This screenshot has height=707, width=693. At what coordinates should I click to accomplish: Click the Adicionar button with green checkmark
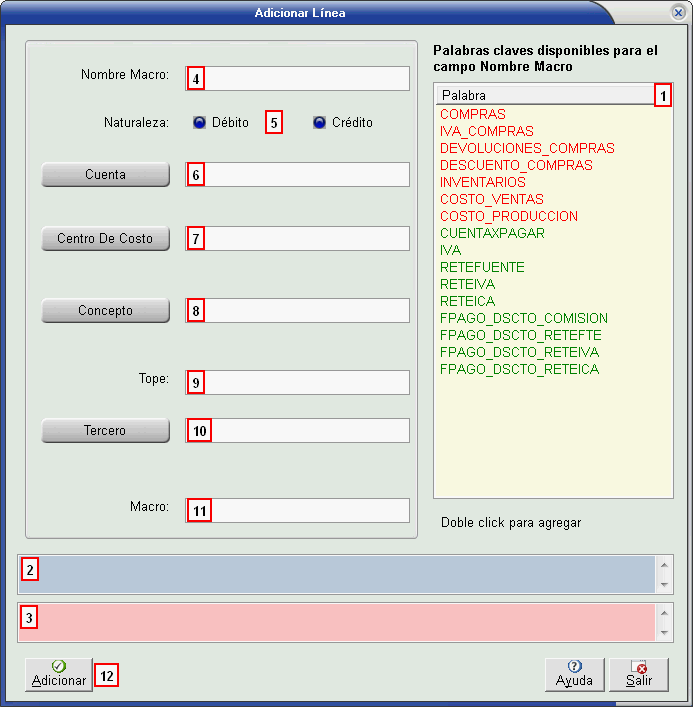pos(59,674)
